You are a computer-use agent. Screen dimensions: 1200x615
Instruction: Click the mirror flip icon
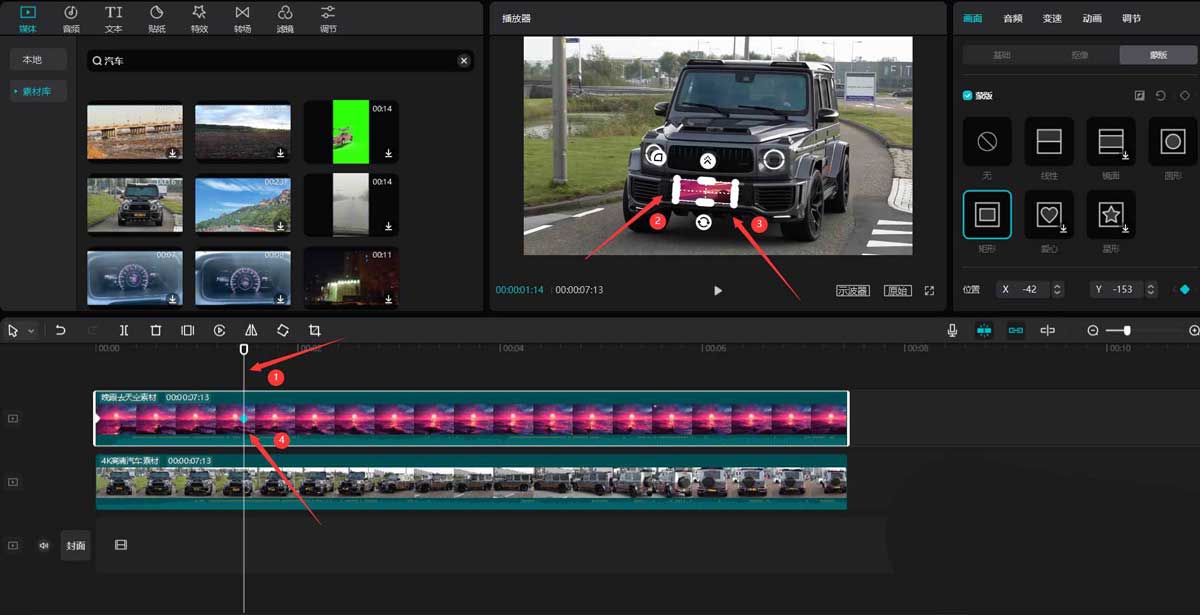click(251, 330)
